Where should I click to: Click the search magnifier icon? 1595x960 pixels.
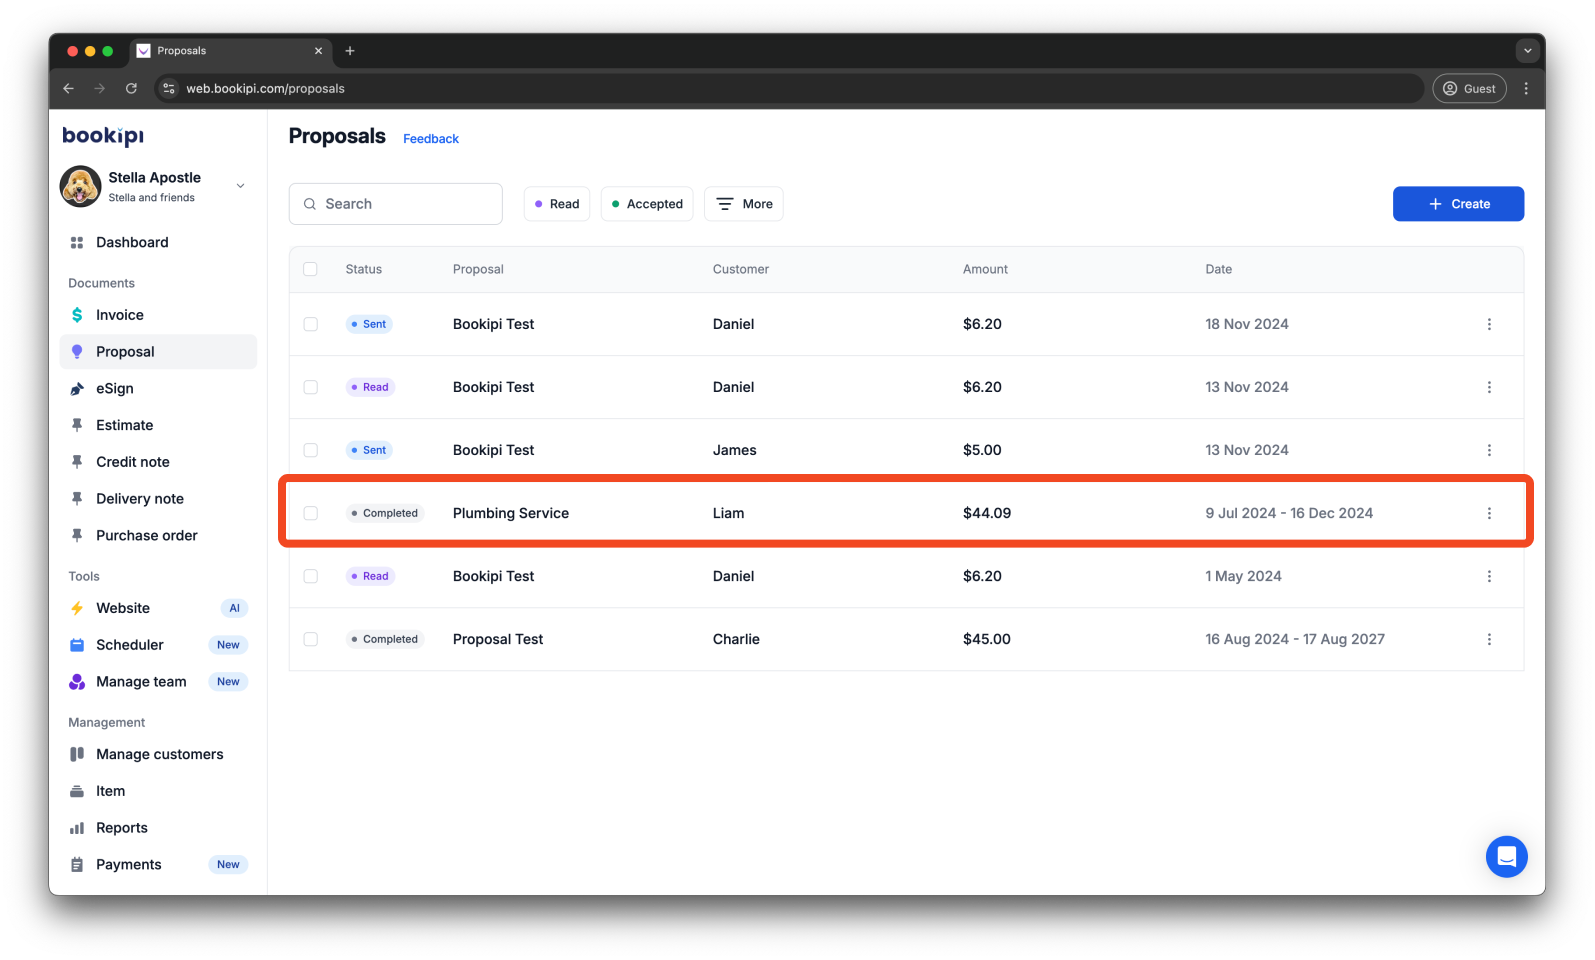(310, 204)
